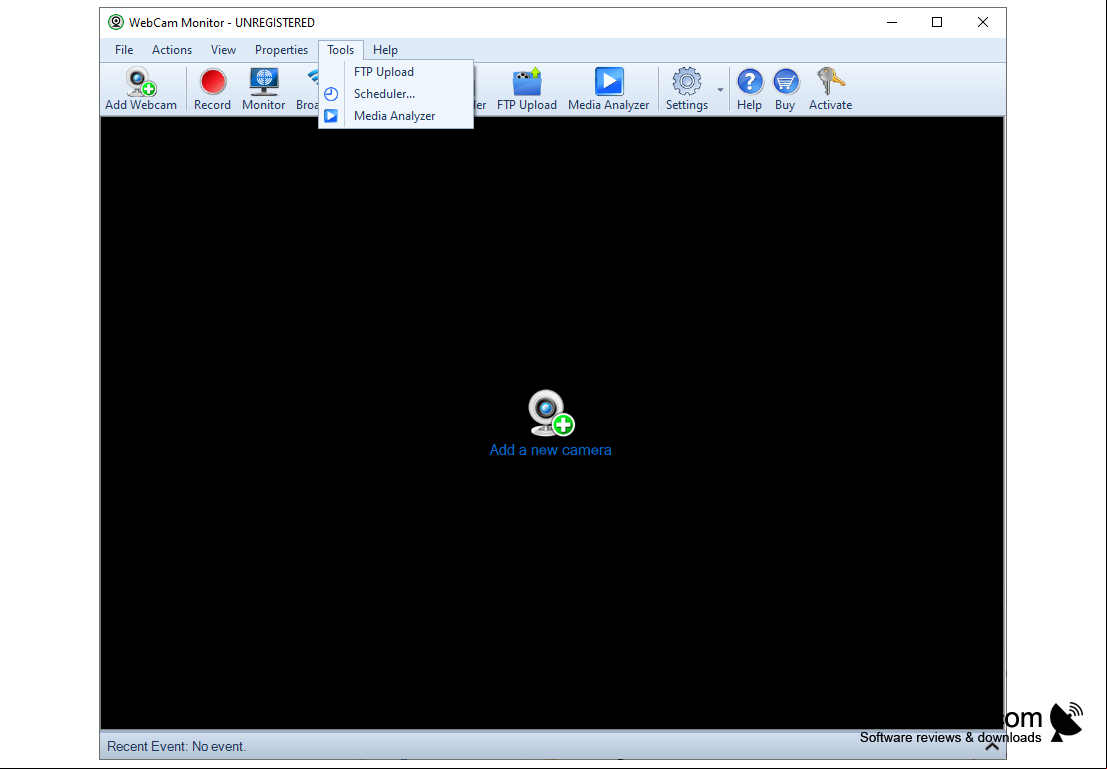This screenshot has height=769, width=1107.
Task: Close the WebCam Monitor window
Action: point(983,23)
